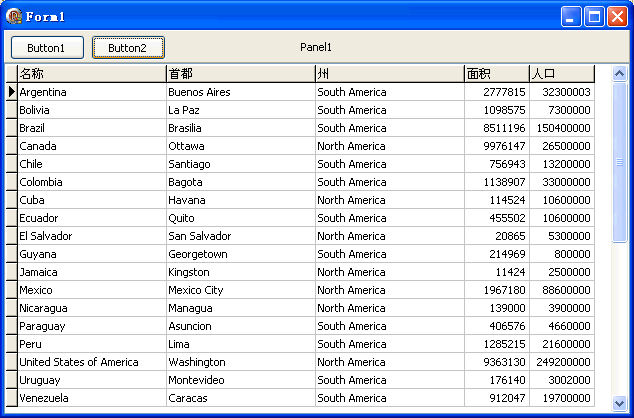Click the Mexico City capital cell
Viewport: 634px width, 418px height.
click(x=241, y=290)
